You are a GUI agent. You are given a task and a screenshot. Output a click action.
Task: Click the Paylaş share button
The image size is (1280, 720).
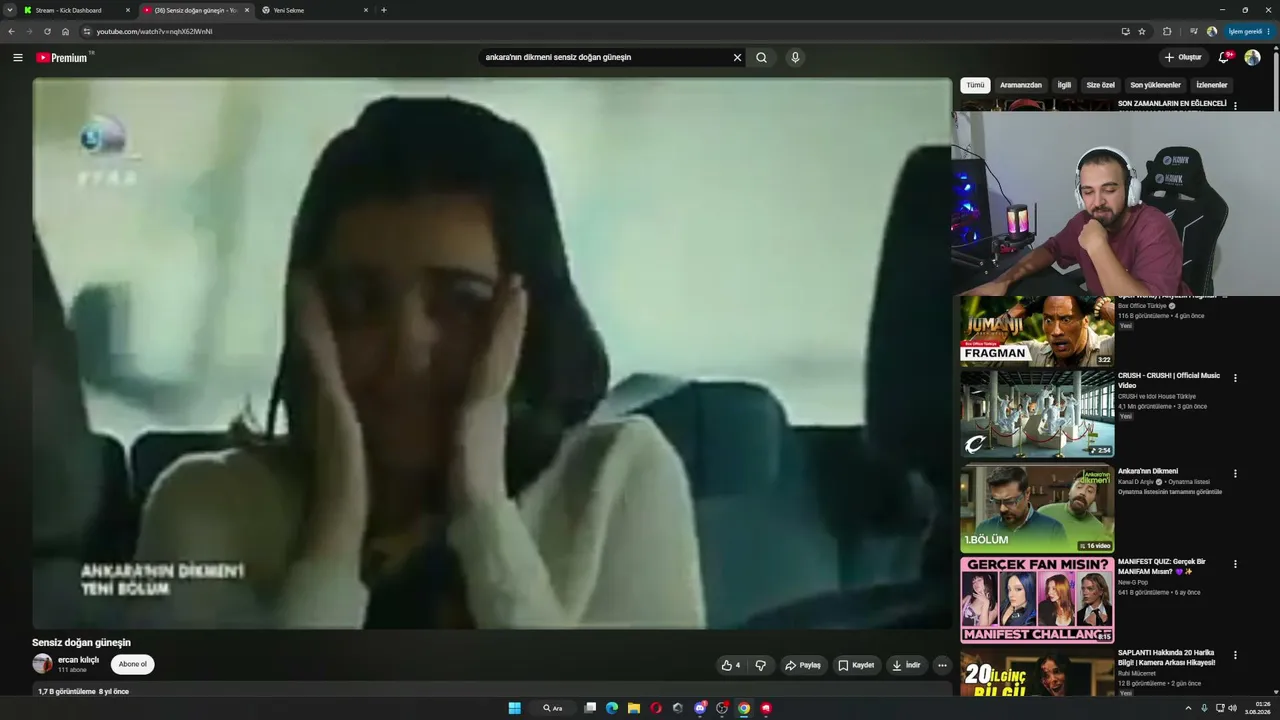803,665
